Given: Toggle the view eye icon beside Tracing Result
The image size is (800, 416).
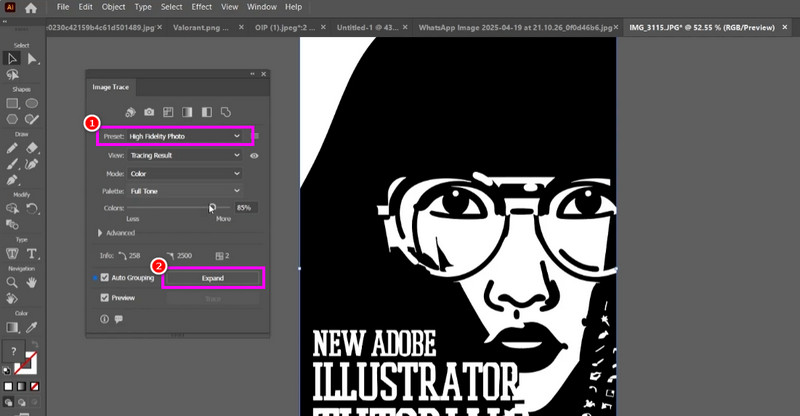Looking at the screenshot, I should click(254, 156).
